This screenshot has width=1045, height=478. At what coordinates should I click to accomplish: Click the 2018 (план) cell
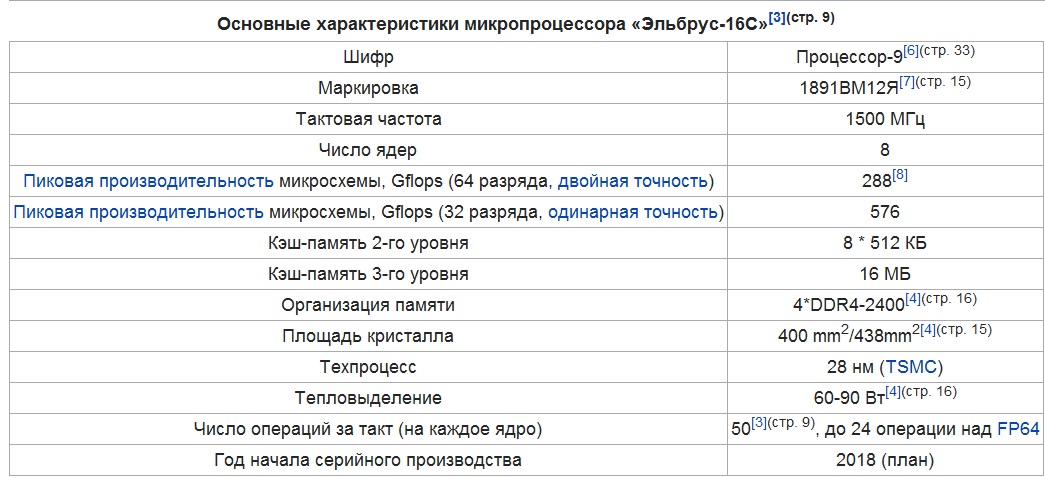coord(885,460)
